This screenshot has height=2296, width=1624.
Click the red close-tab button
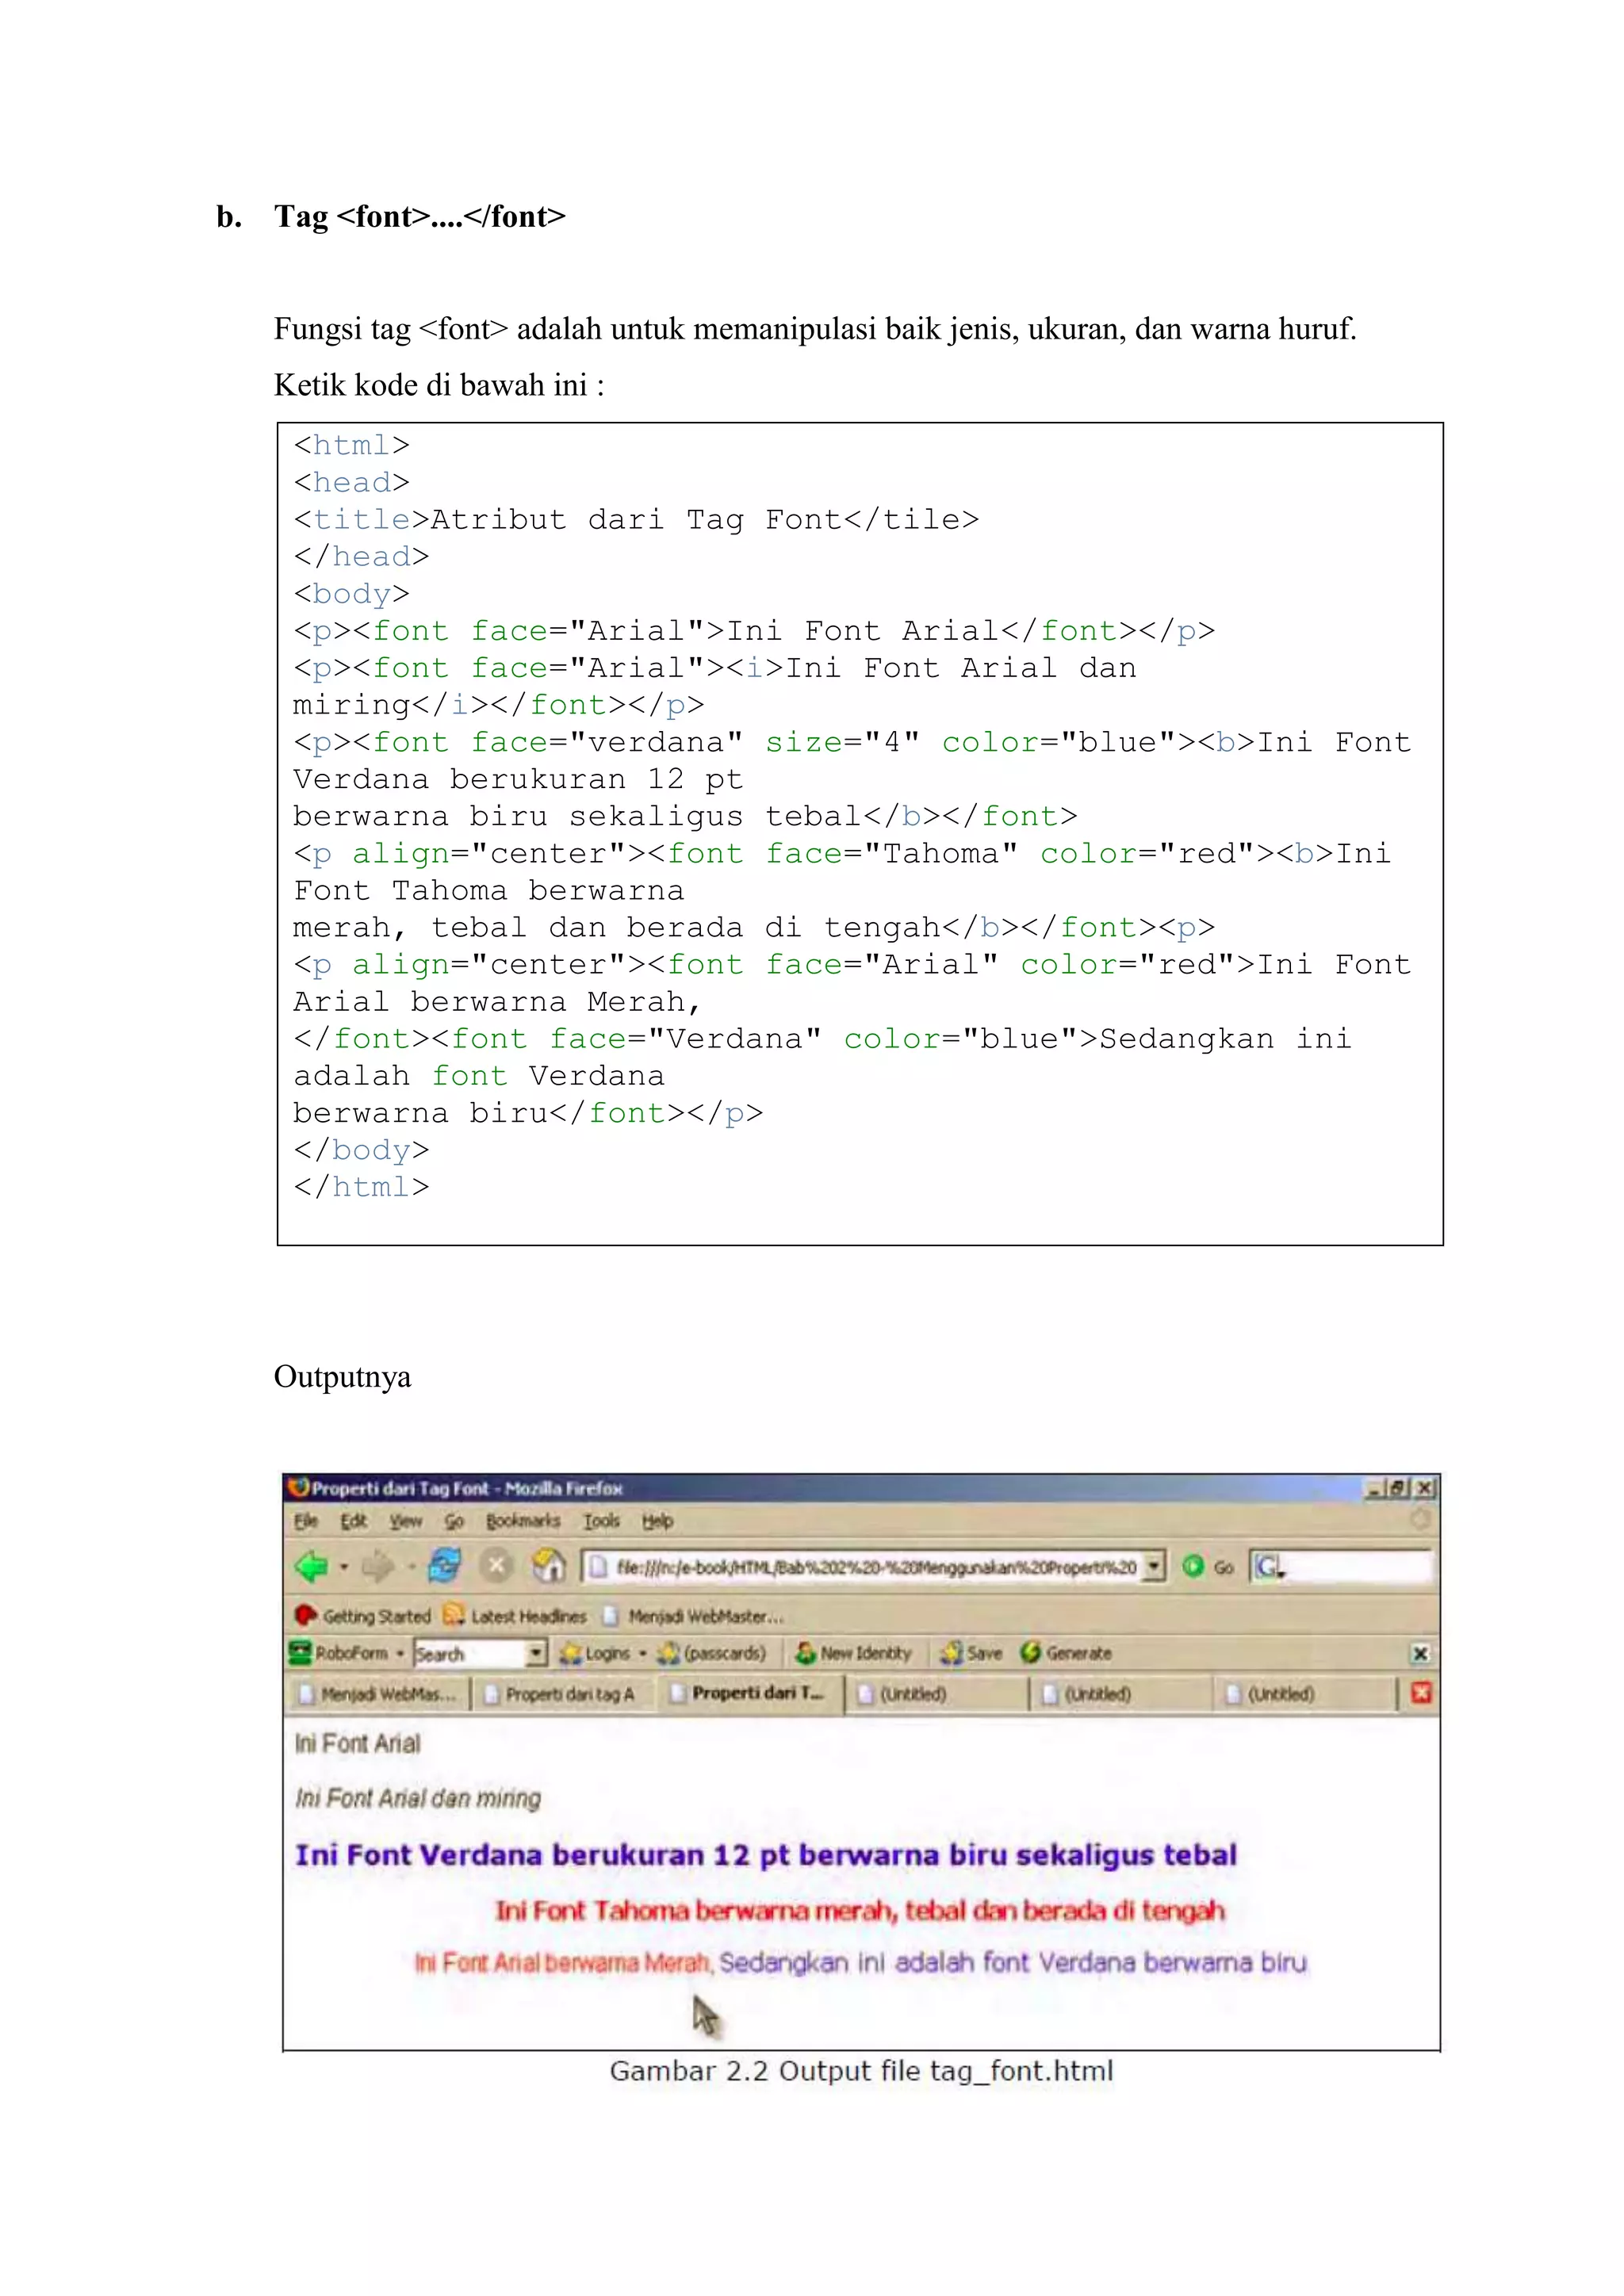click(x=1421, y=1693)
